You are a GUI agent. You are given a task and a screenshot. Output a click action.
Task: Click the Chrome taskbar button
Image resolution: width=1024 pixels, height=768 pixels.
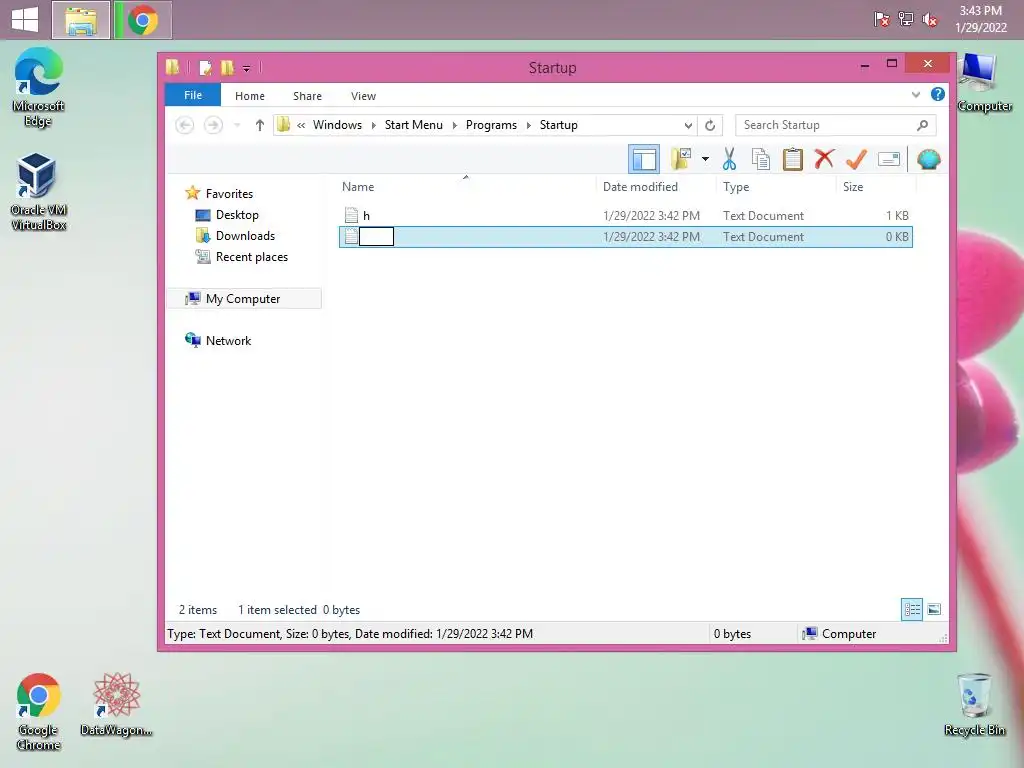click(x=142, y=20)
